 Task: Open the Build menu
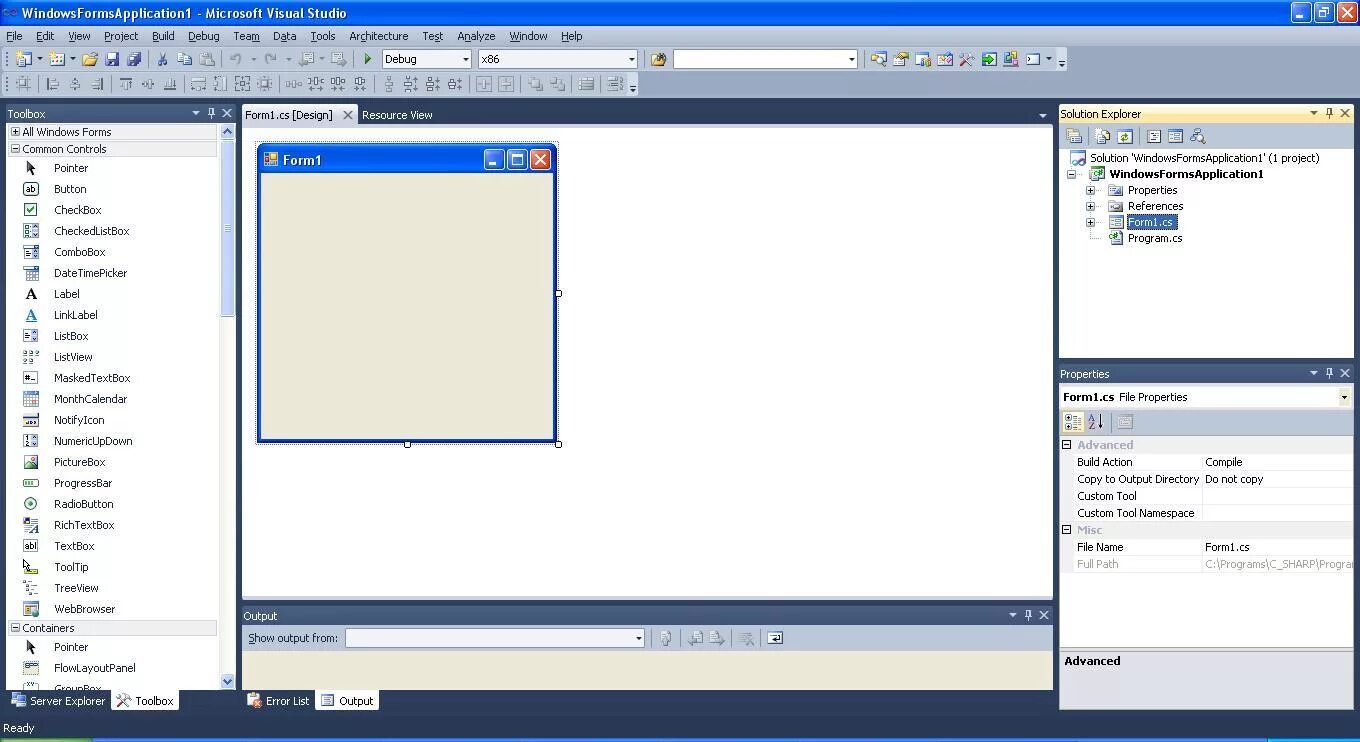click(163, 36)
